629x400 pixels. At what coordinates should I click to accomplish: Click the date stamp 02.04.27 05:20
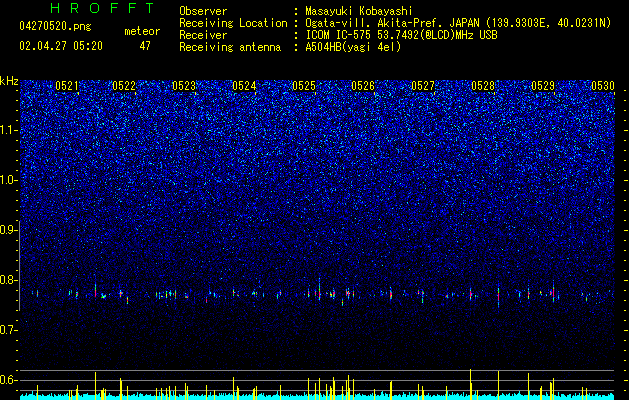(61, 46)
